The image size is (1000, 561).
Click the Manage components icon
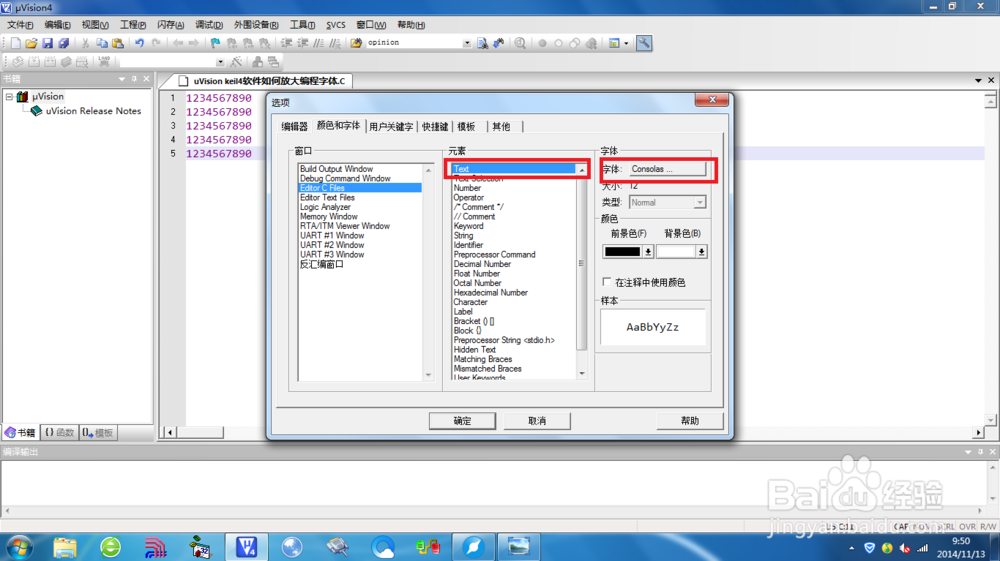[x=258, y=62]
